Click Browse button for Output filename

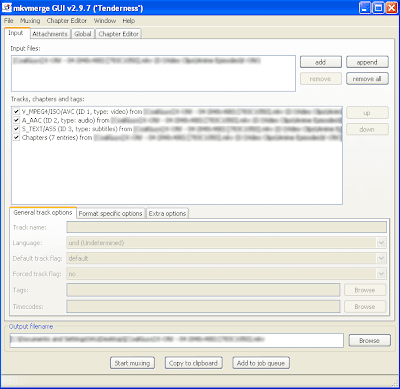click(x=370, y=340)
